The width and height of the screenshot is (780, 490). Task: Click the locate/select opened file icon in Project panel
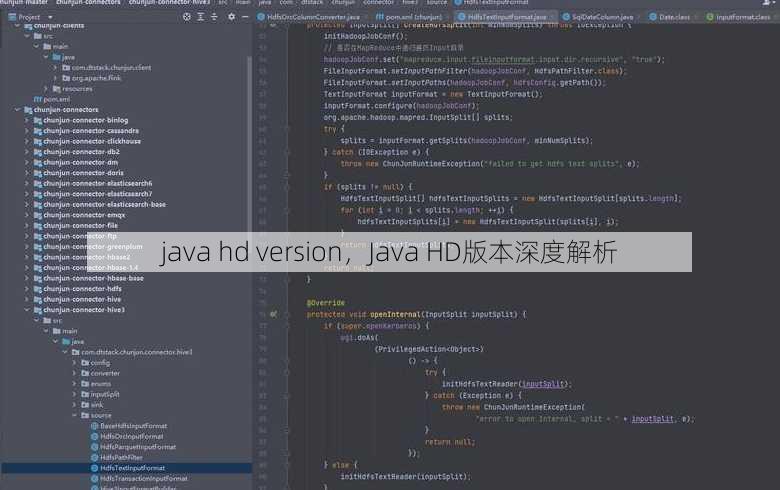[187, 17]
